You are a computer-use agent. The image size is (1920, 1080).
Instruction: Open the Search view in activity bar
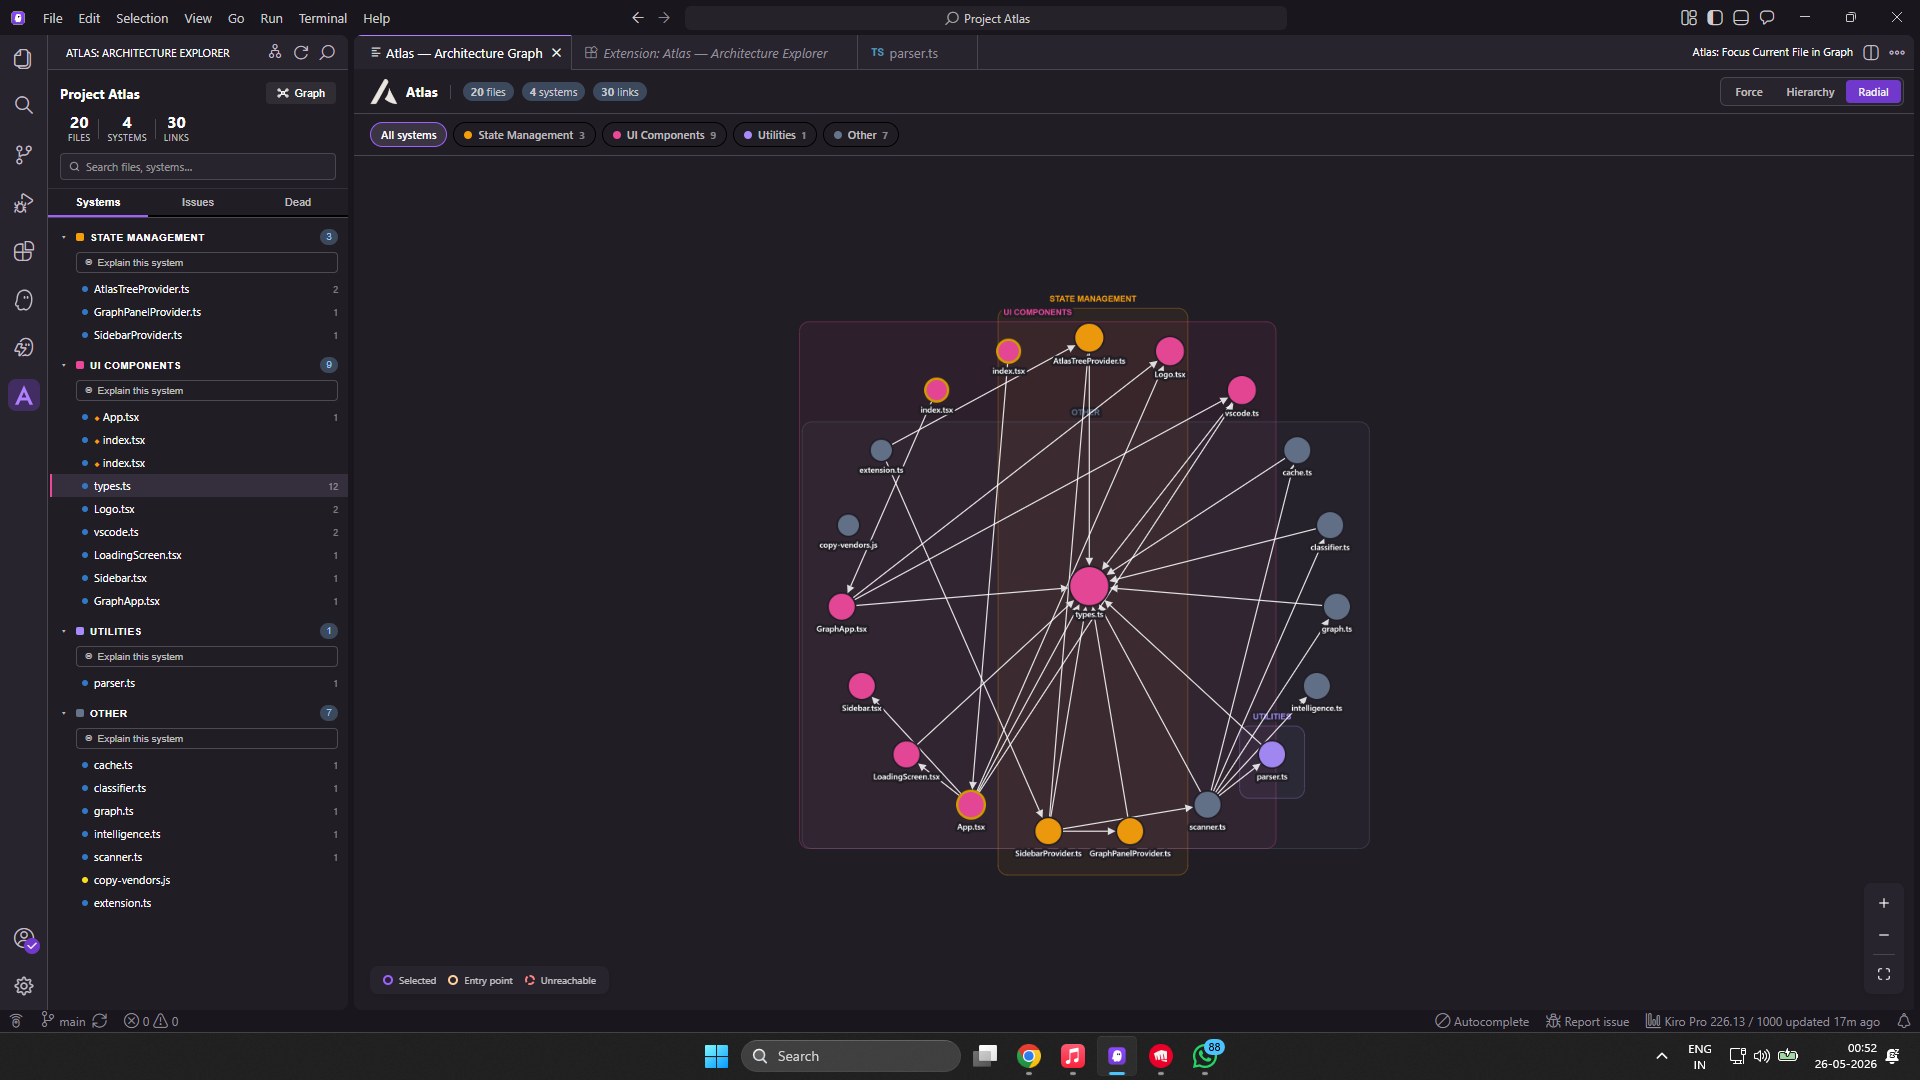pyautogui.click(x=23, y=105)
